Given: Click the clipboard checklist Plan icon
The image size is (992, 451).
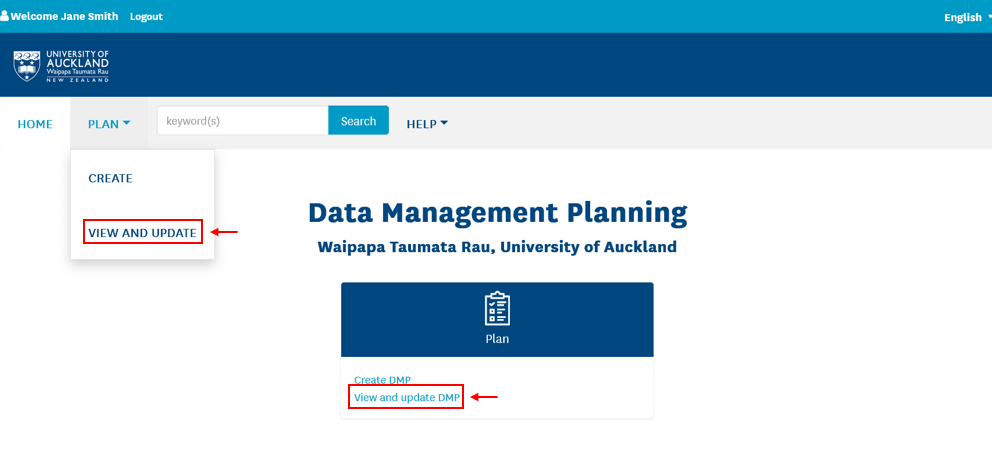Looking at the screenshot, I should (x=497, y=309).
